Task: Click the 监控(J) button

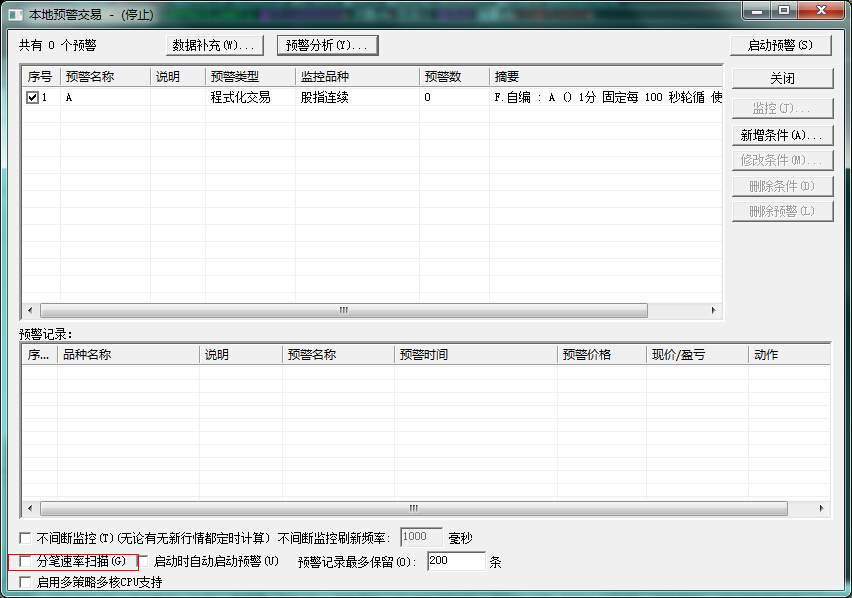Action: pos(782,108)
